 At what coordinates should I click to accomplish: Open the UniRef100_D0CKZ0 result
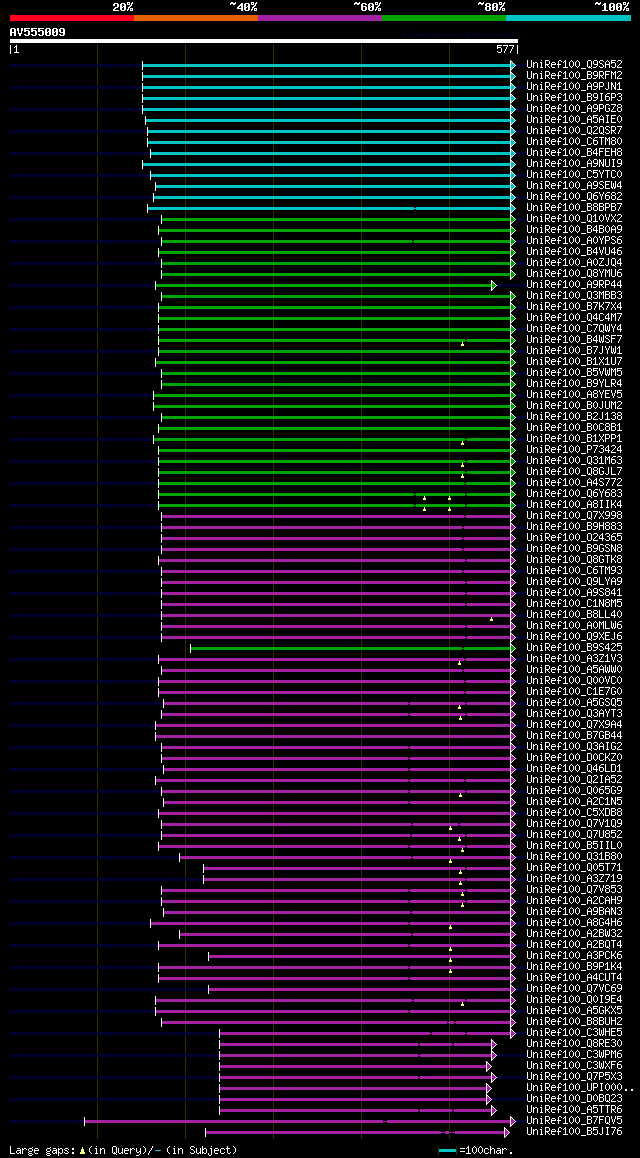click(574, 758)
